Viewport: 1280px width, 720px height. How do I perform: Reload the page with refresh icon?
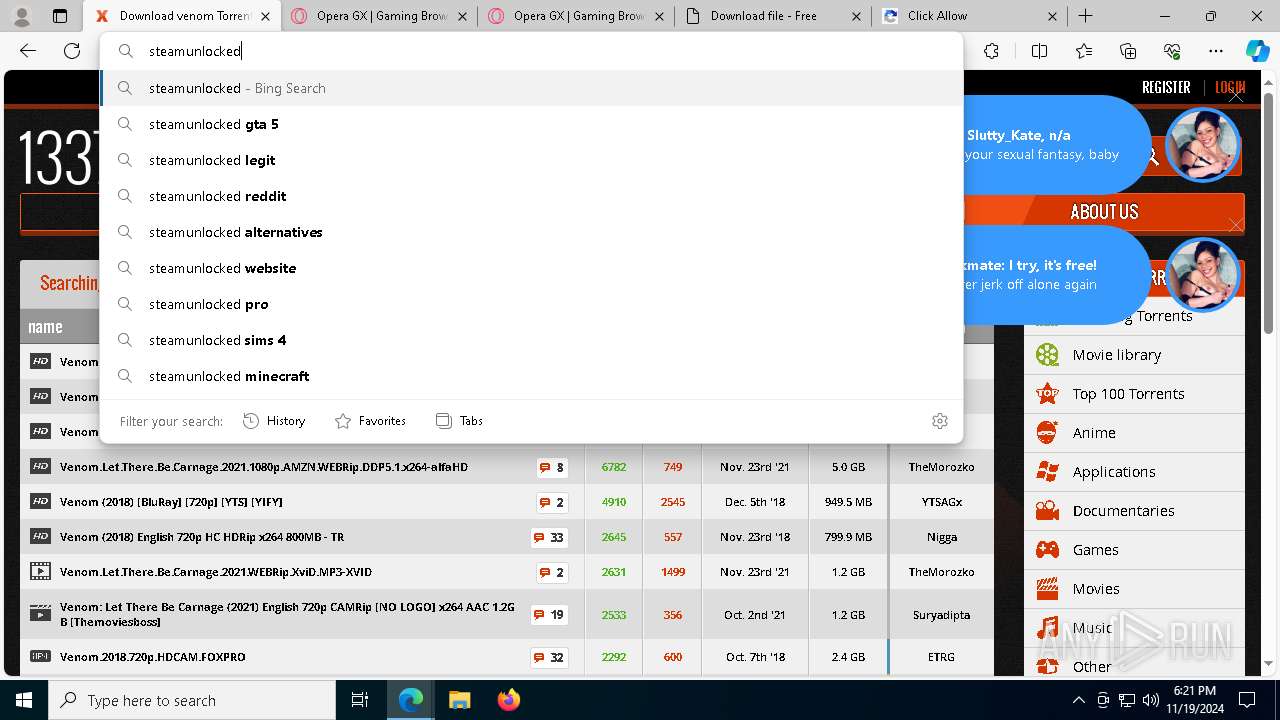72,51
